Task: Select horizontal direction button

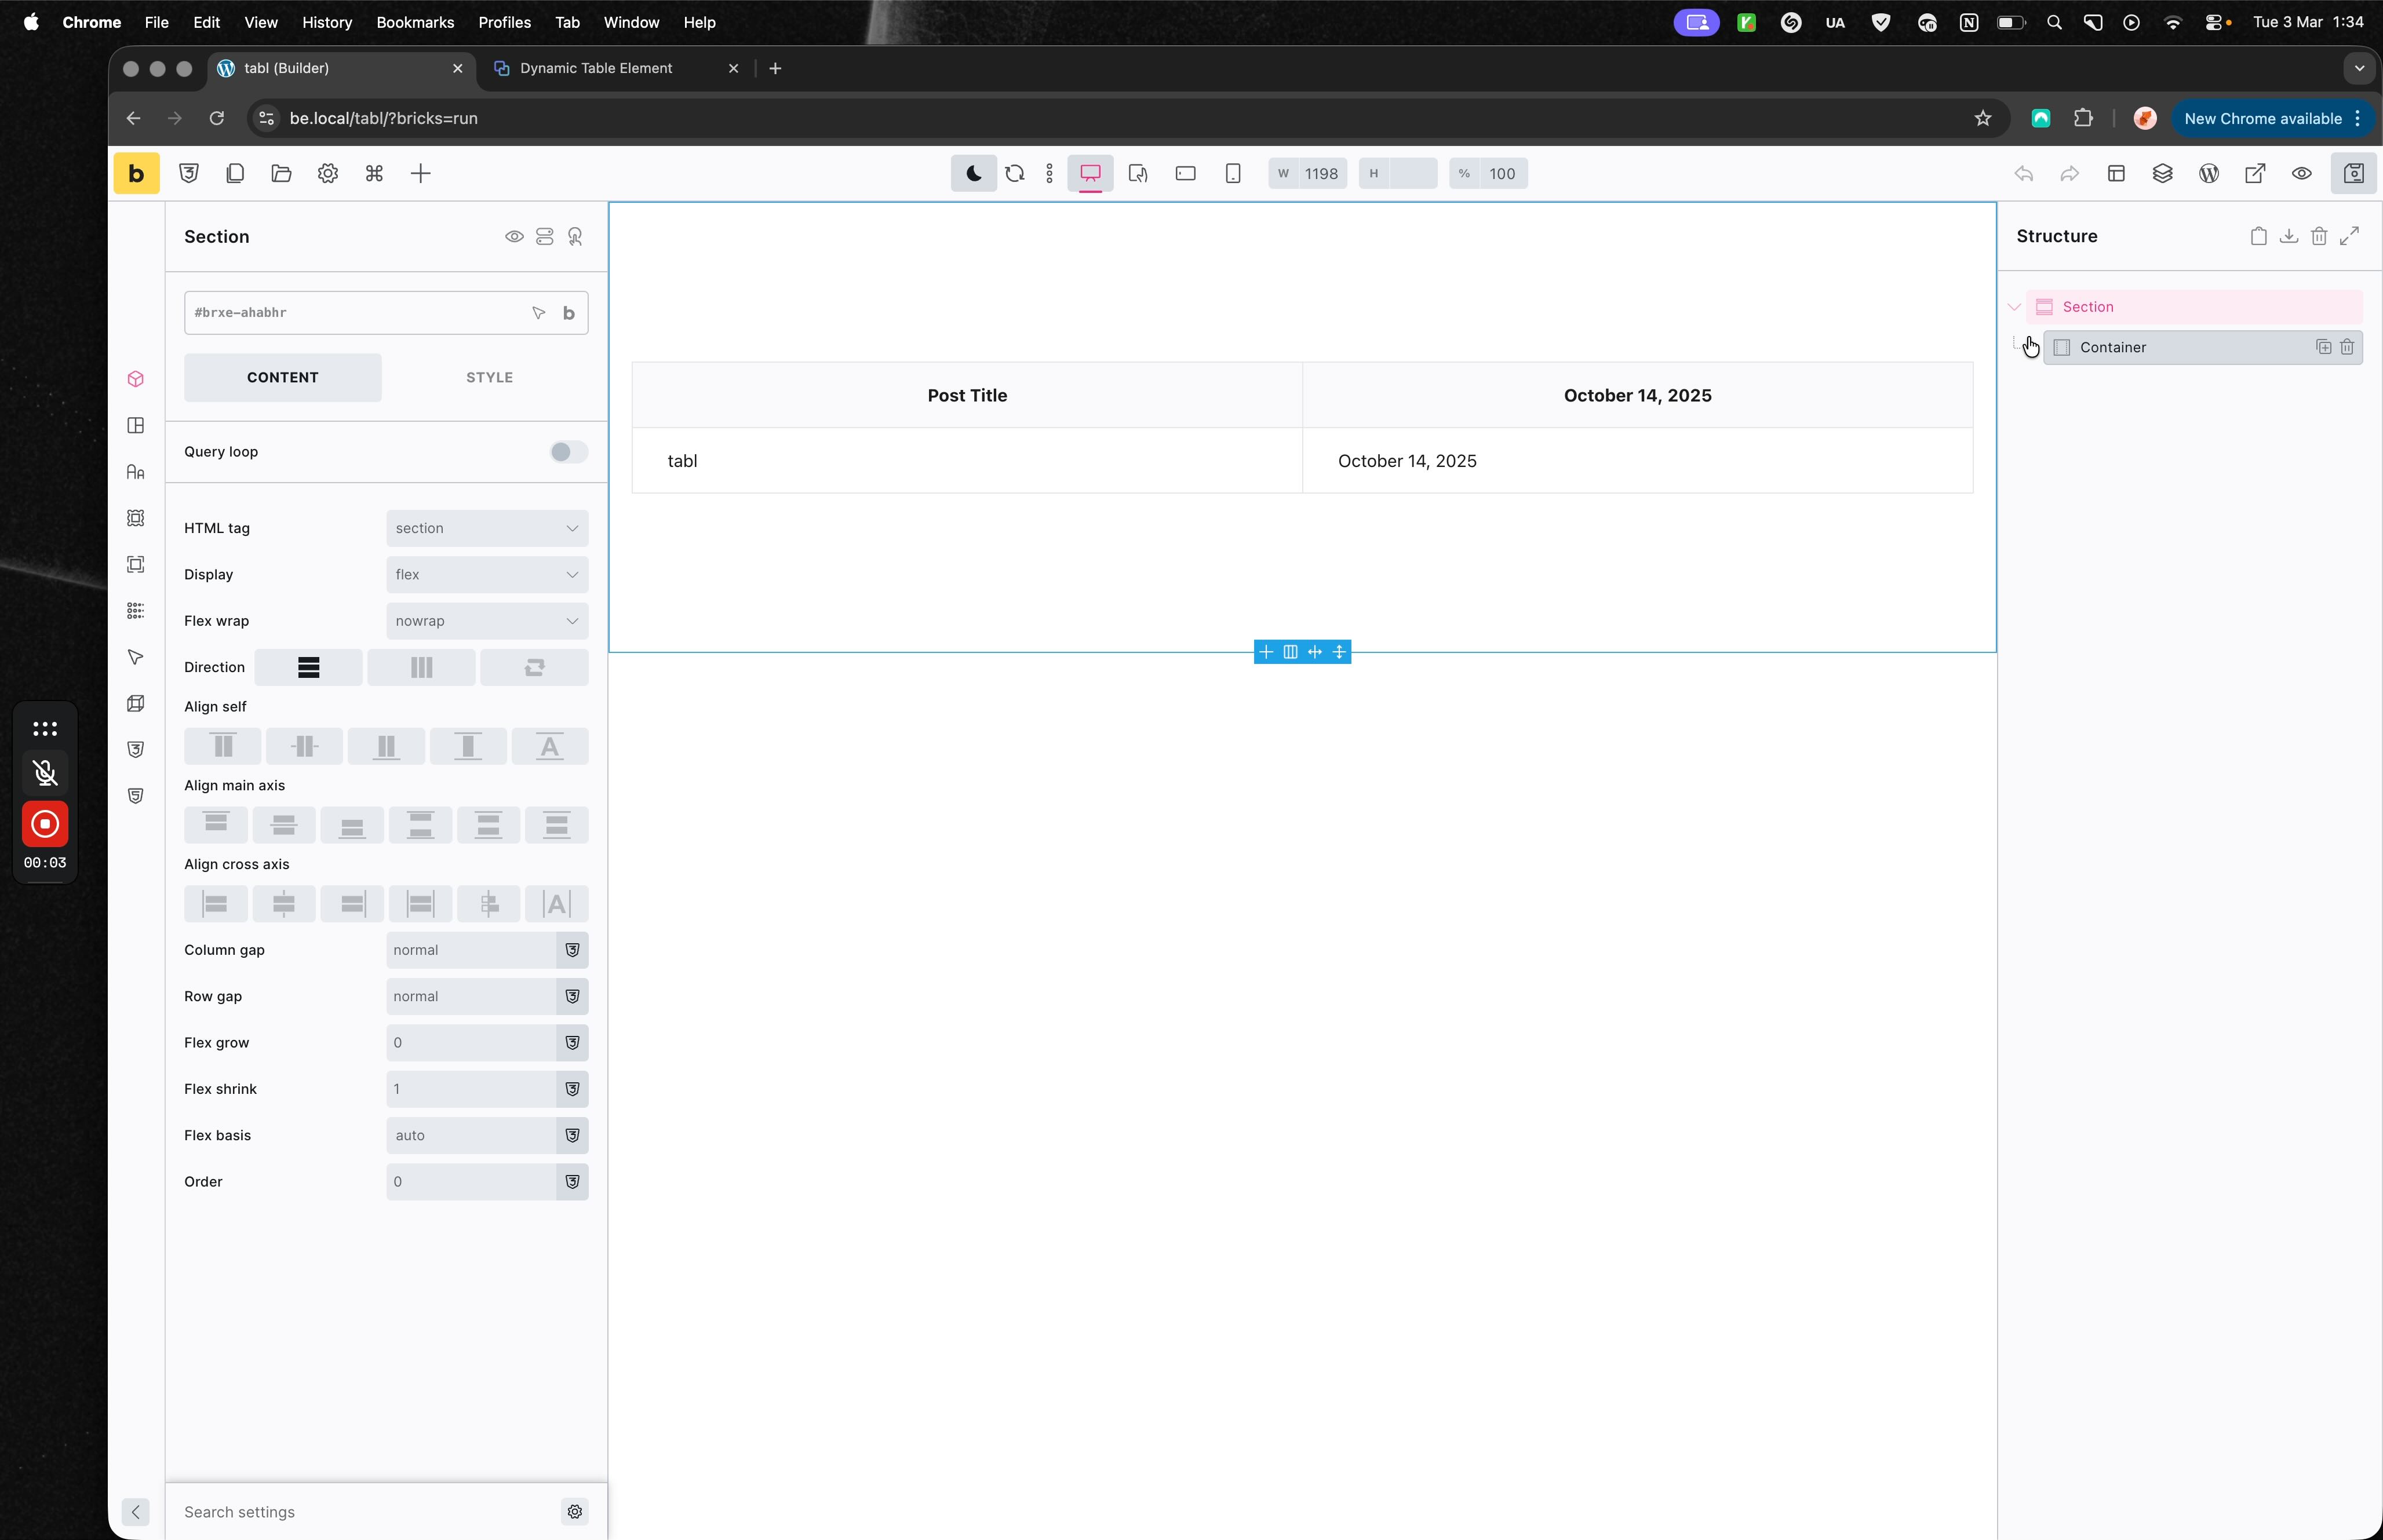Action: [421, 667]
